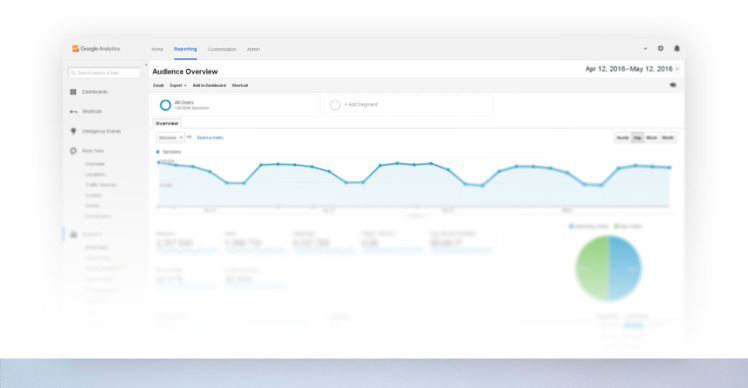Click the Search reports & help field

[x=104, y=73]
